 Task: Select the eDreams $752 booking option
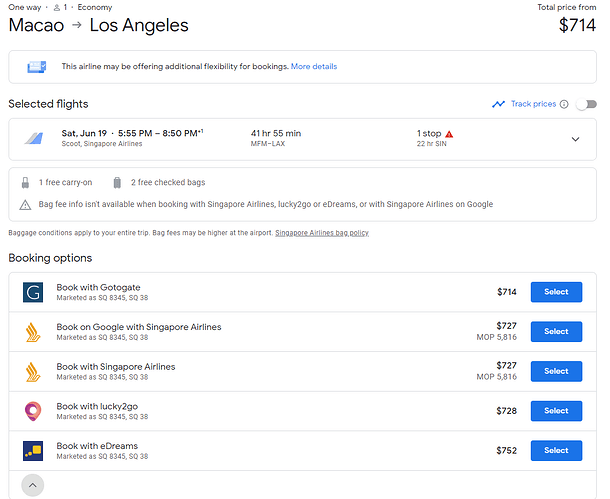[x=556, y=451]
